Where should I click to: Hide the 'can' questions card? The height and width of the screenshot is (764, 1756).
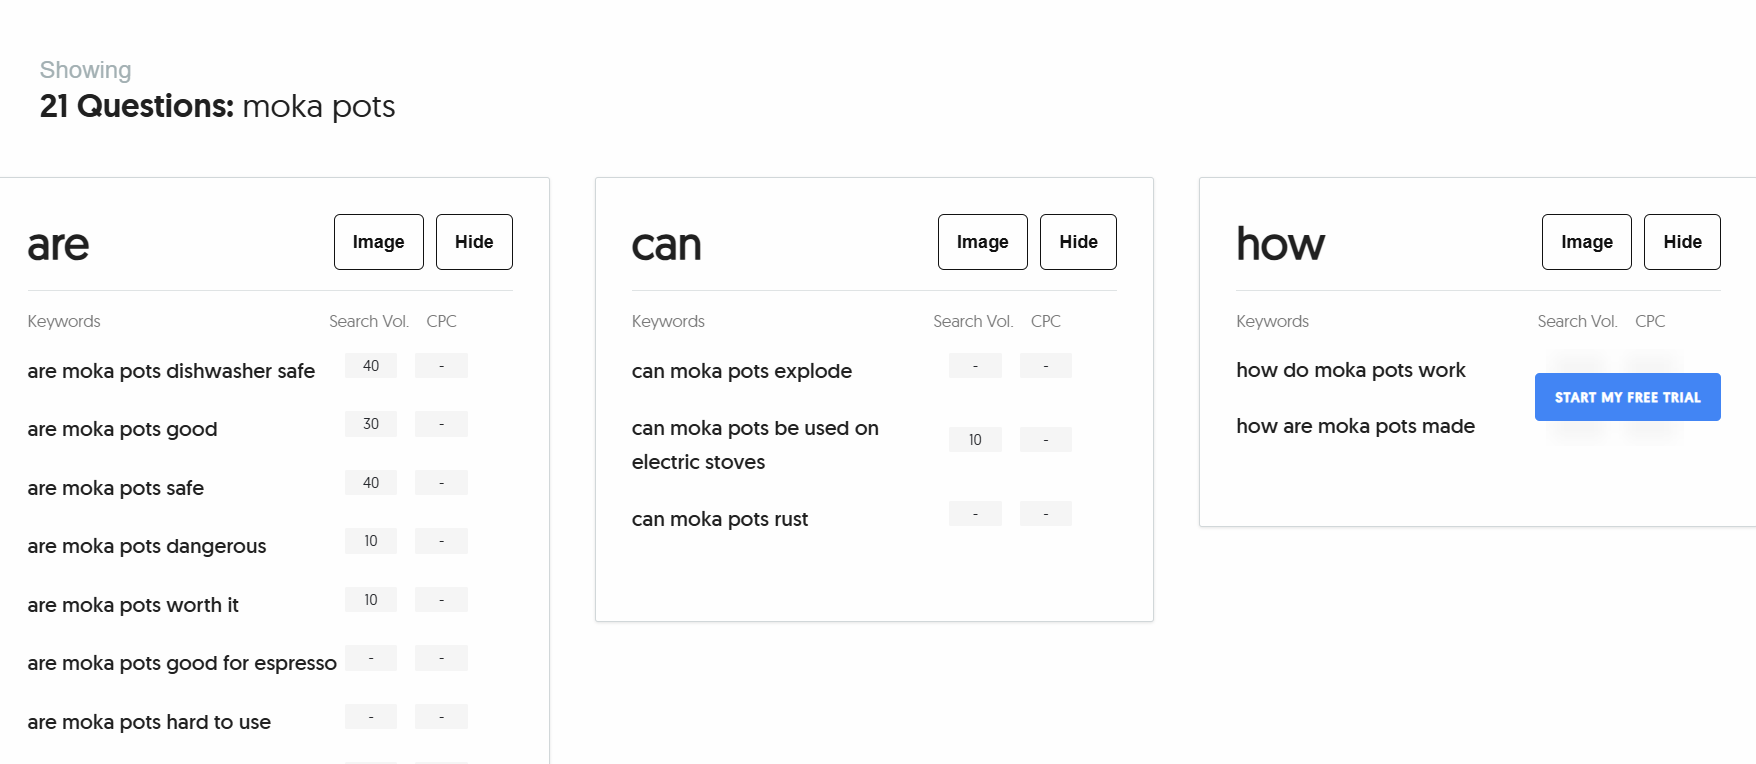point(1078,242)
